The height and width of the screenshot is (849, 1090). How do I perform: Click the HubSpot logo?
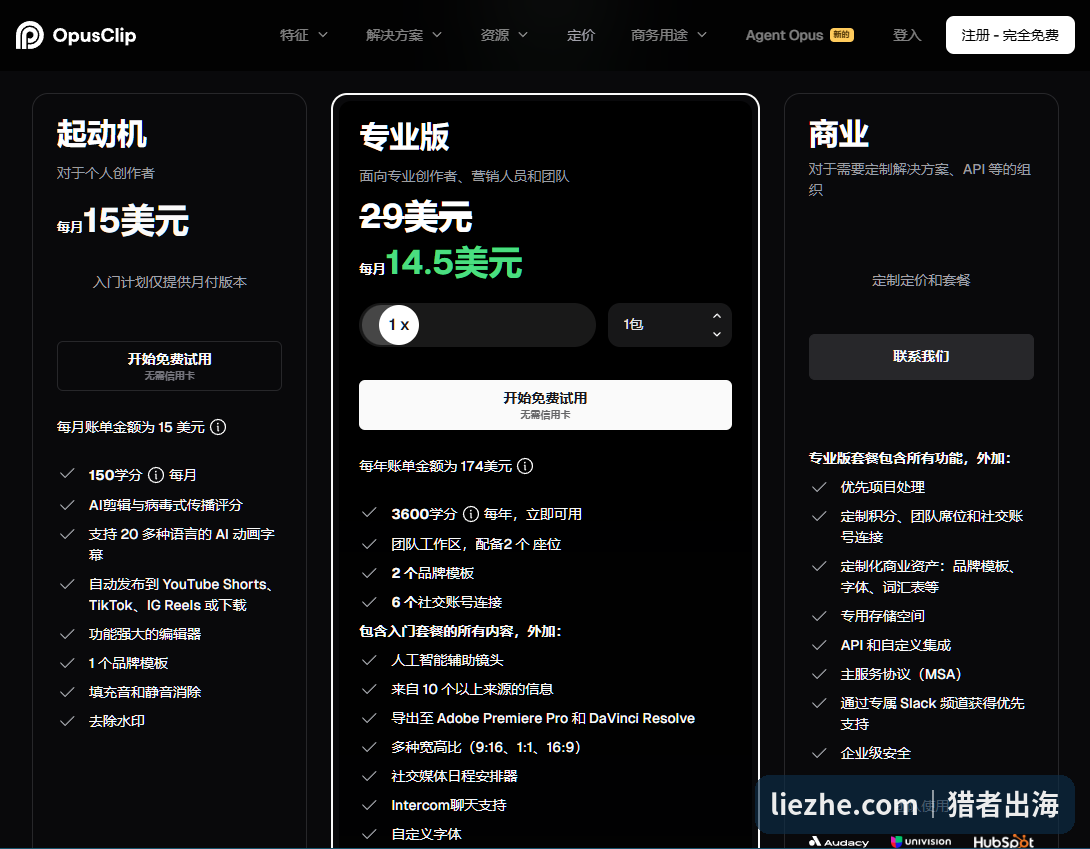(1003, 841)
